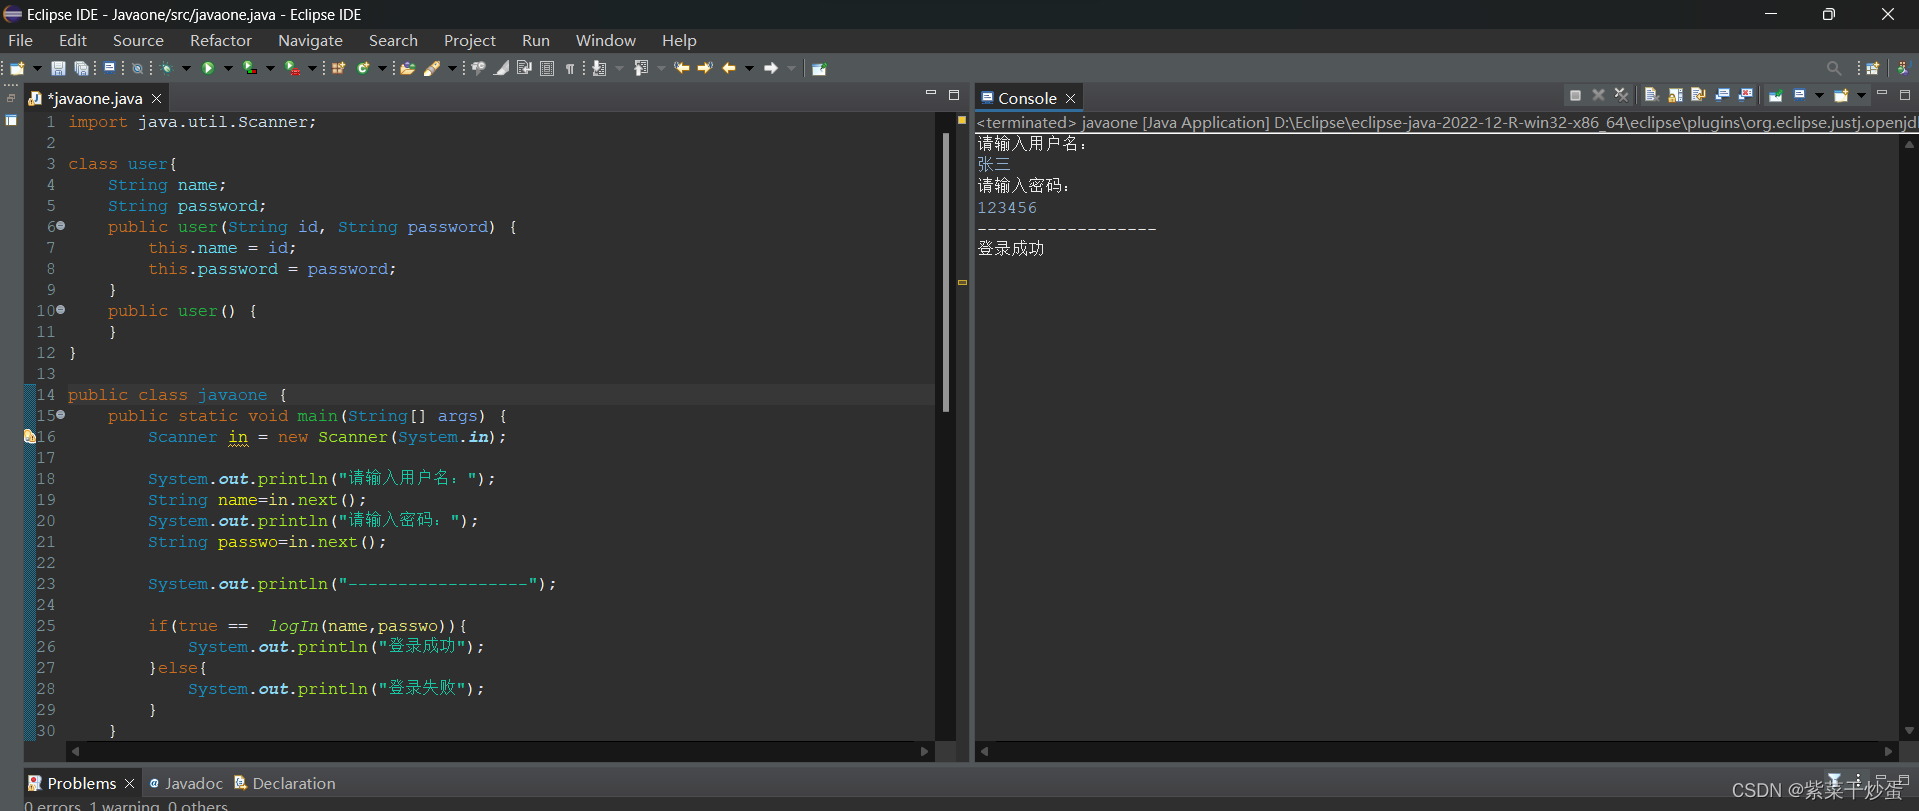Collapse the main method fold at line 15
The height and width of the screenshot is (811, 1919).
coord(61,414)
